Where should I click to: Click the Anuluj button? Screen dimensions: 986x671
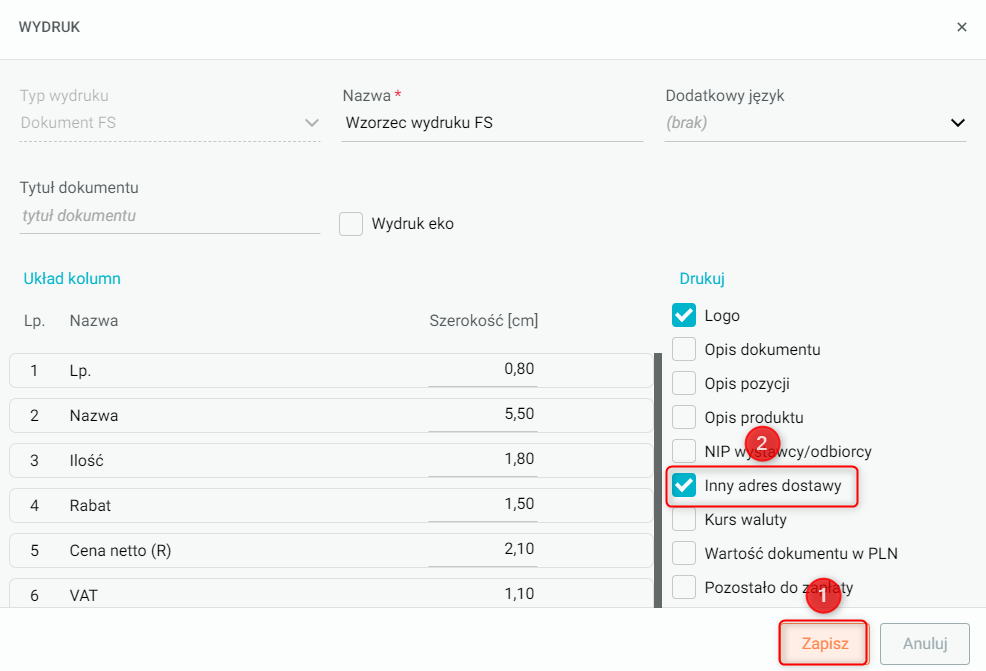(x=924, y=644)
